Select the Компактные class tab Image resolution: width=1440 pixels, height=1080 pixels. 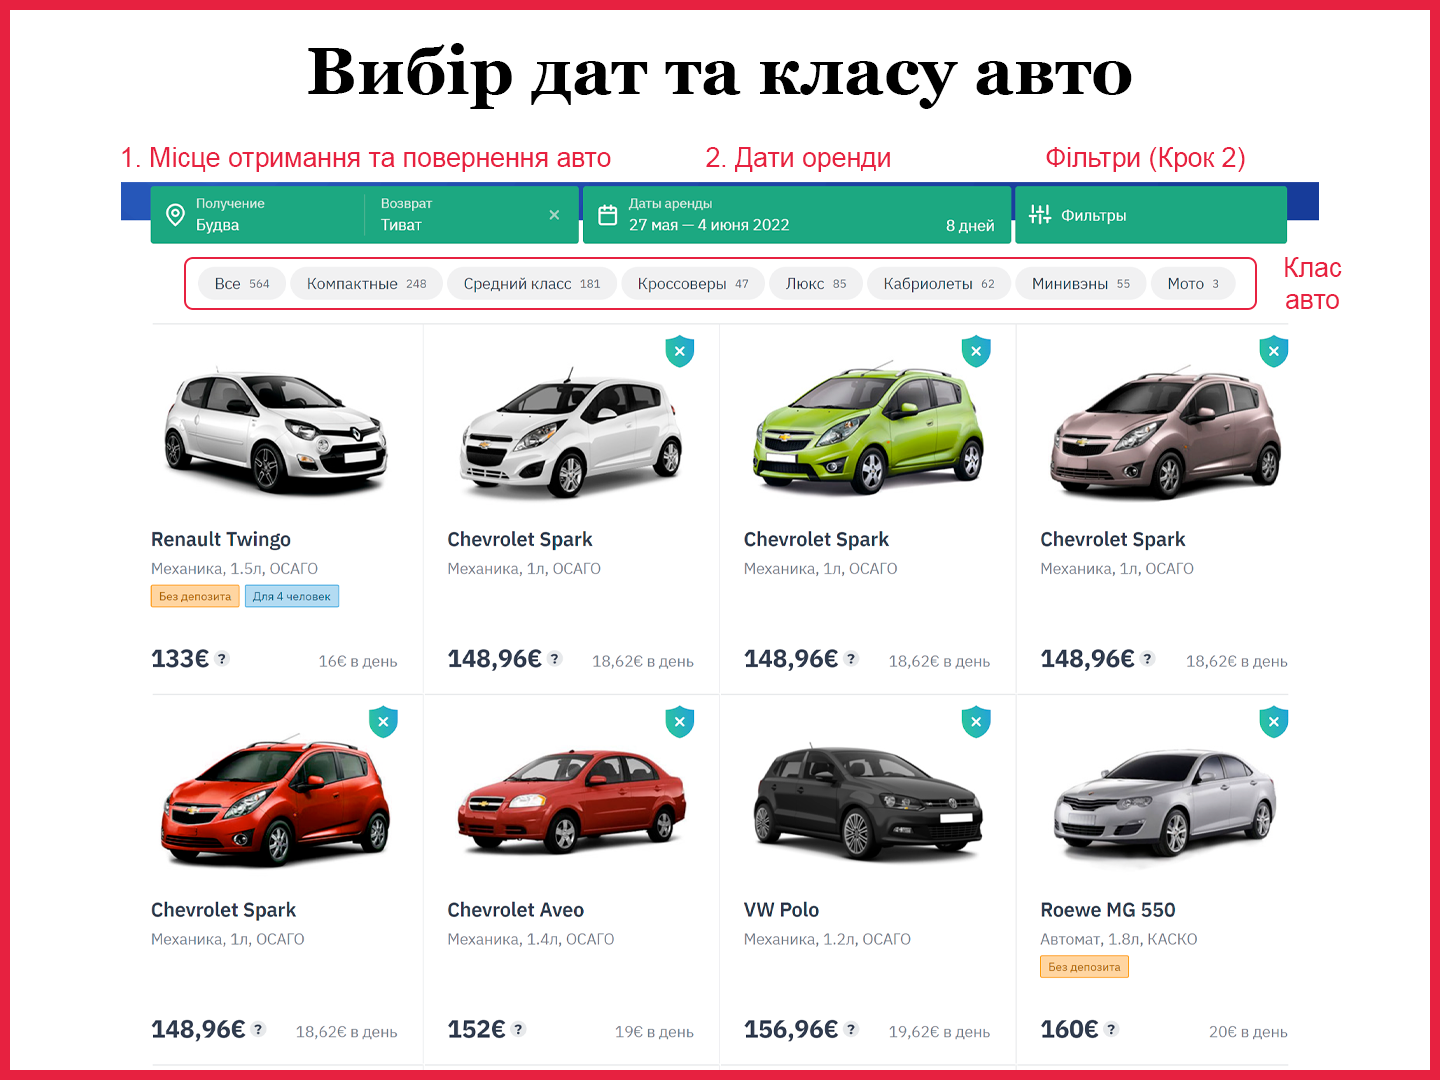366,284
